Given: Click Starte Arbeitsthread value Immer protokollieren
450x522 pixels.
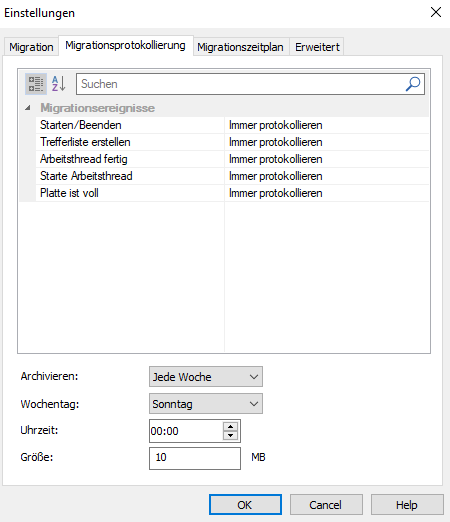Looking at the screenshot, I should click(x=327, y=176).
